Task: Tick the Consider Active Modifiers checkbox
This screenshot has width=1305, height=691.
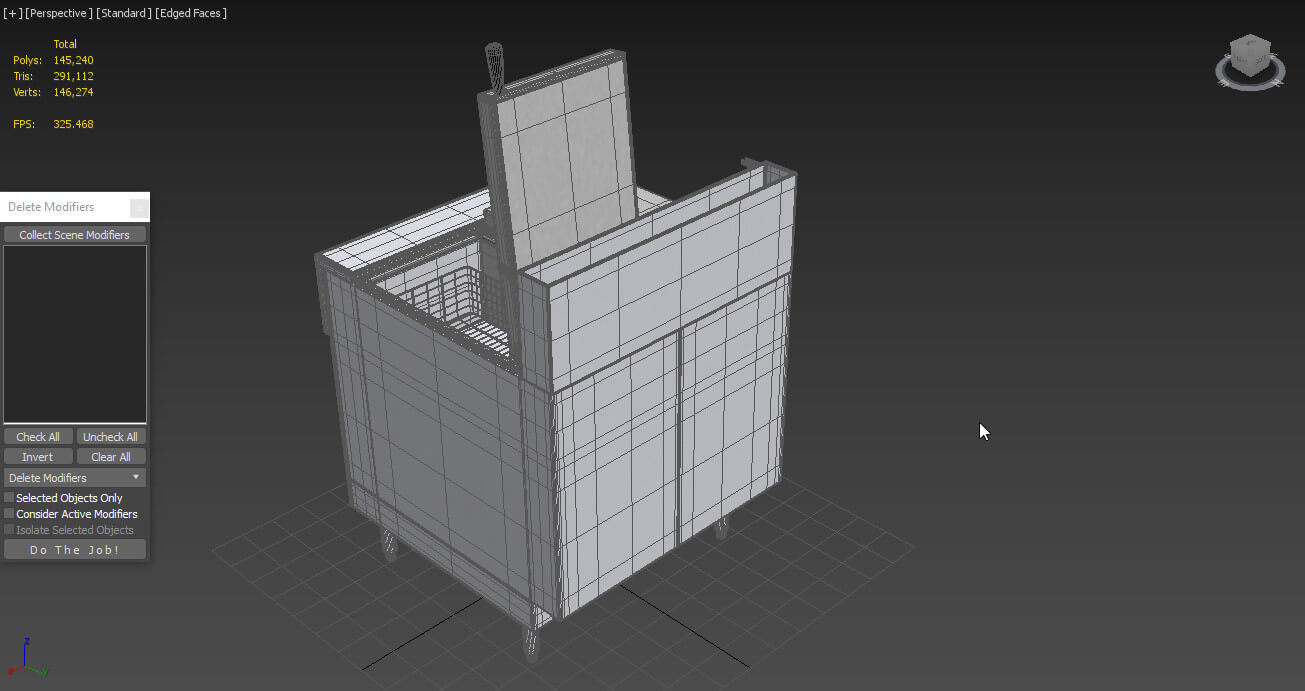Action: pos(10,514)
